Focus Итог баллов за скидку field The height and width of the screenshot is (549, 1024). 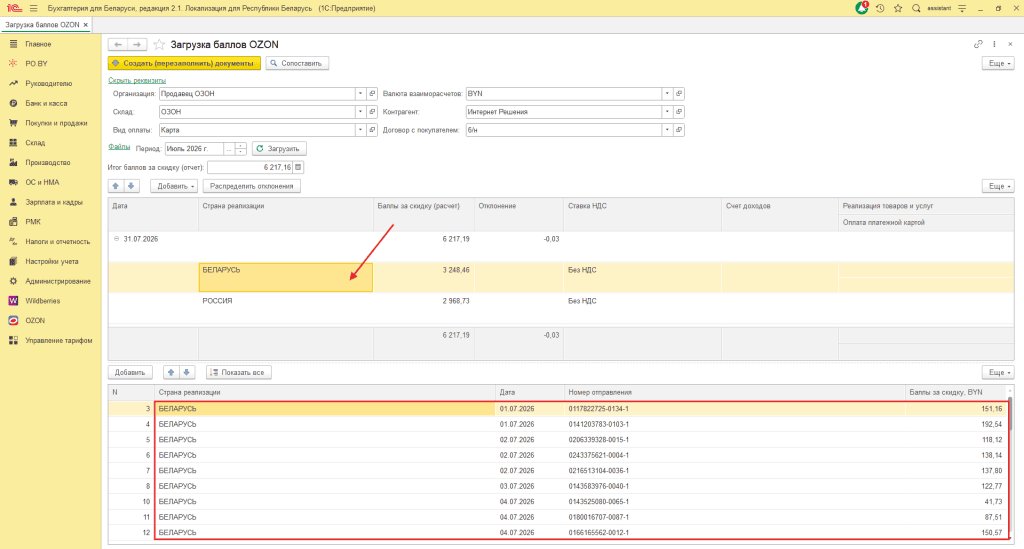point(250,167)
